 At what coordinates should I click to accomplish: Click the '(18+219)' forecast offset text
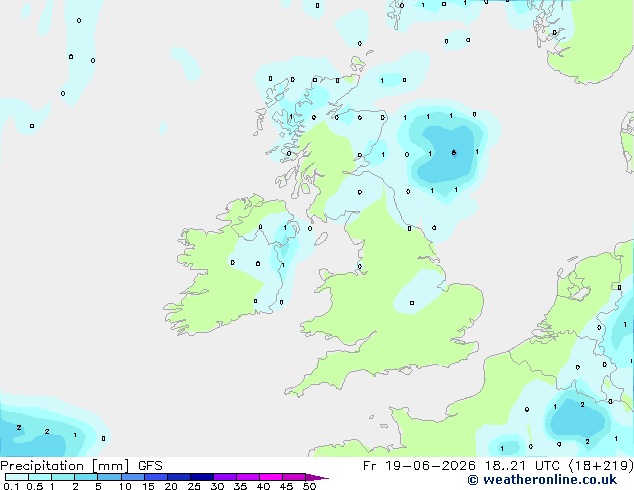(601, 466)
